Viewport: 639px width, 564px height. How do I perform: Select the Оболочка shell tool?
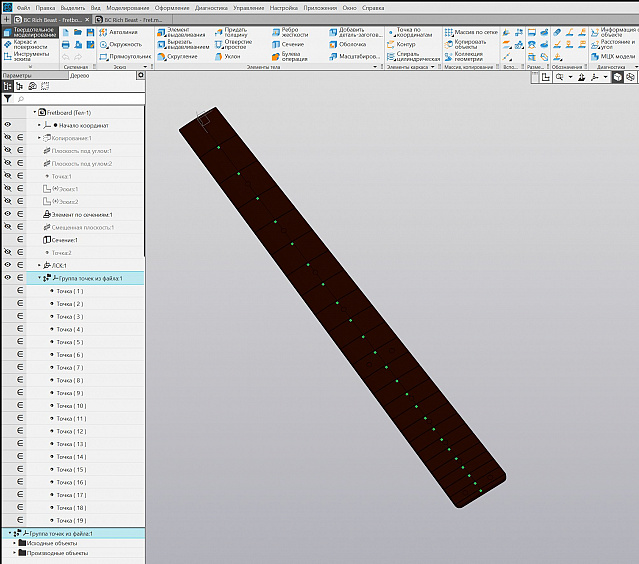coord(352,44)
